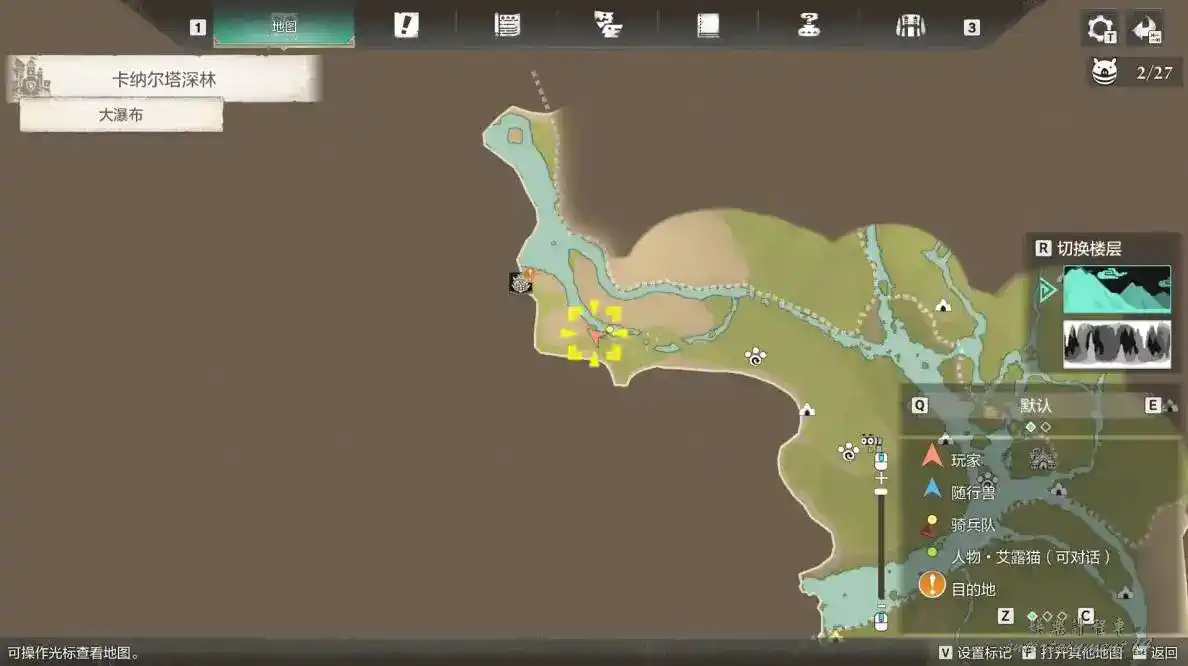This screenshot has width=1188, height=666.
Task: Open the 大瀑布 area sub-label
Action: [x=121, y=115]
